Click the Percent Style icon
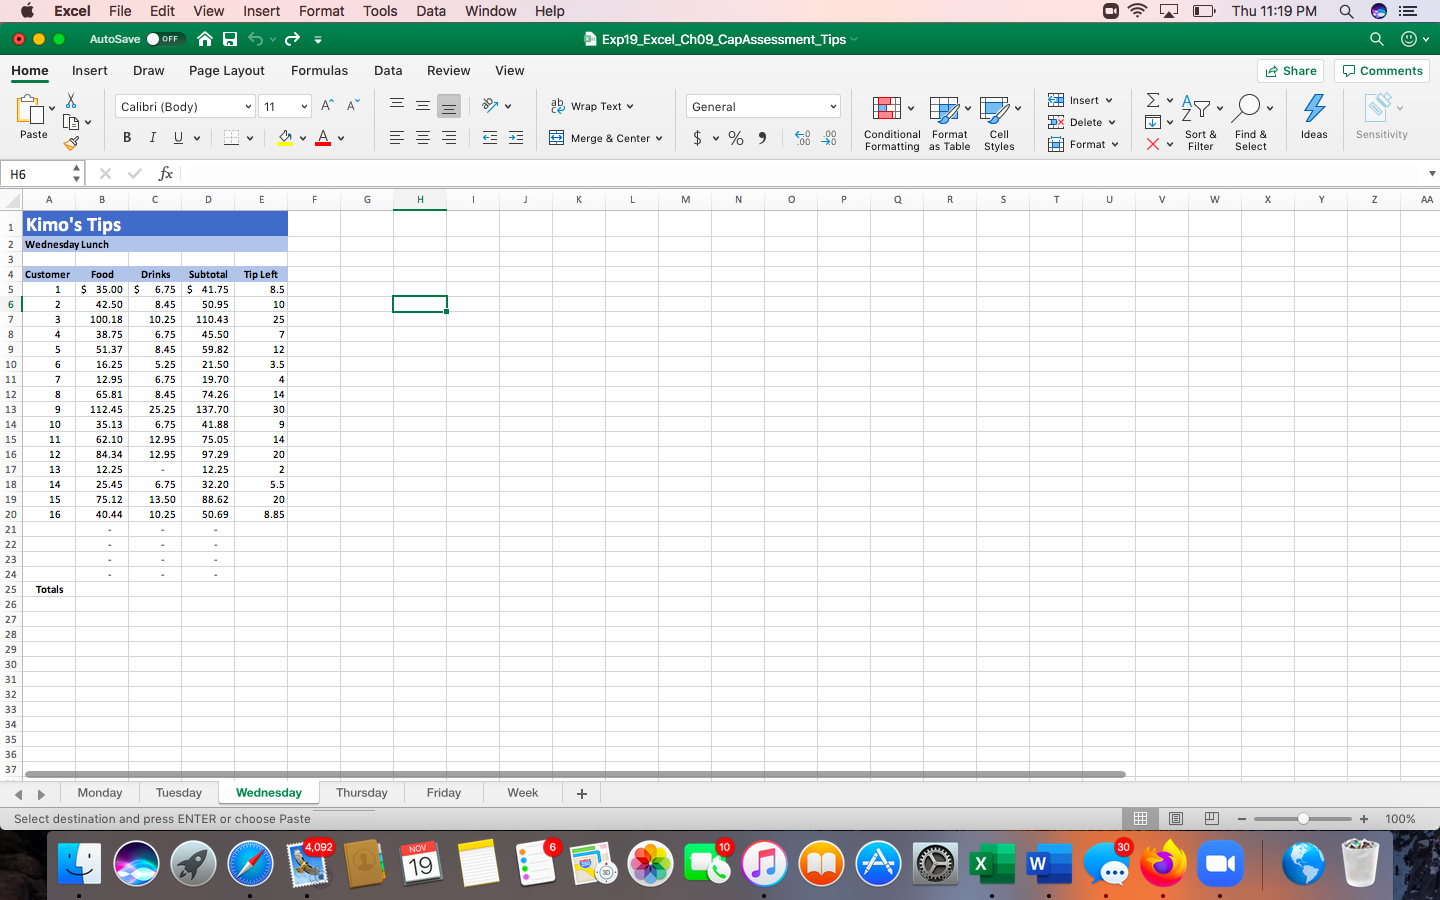Image resolution: width=1440 pixels, height=900 pixels. pyautogui.click(x=736, y=138)
